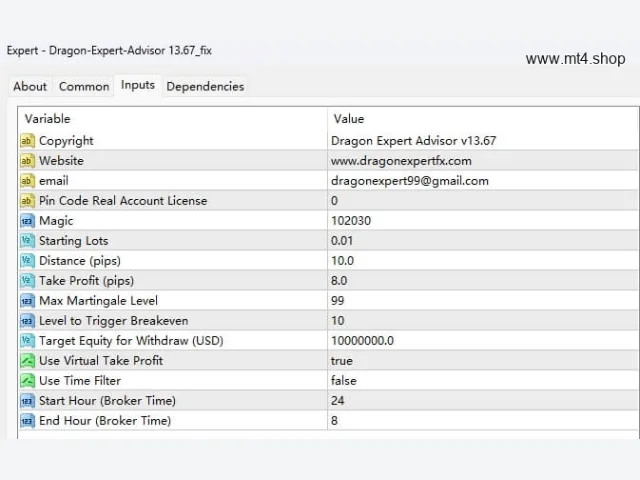Select the Inputs tab

[138, 85]
